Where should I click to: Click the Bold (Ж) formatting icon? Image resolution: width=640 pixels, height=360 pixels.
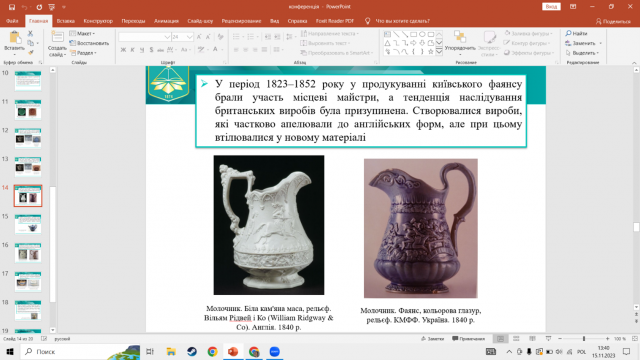[123, 50]
